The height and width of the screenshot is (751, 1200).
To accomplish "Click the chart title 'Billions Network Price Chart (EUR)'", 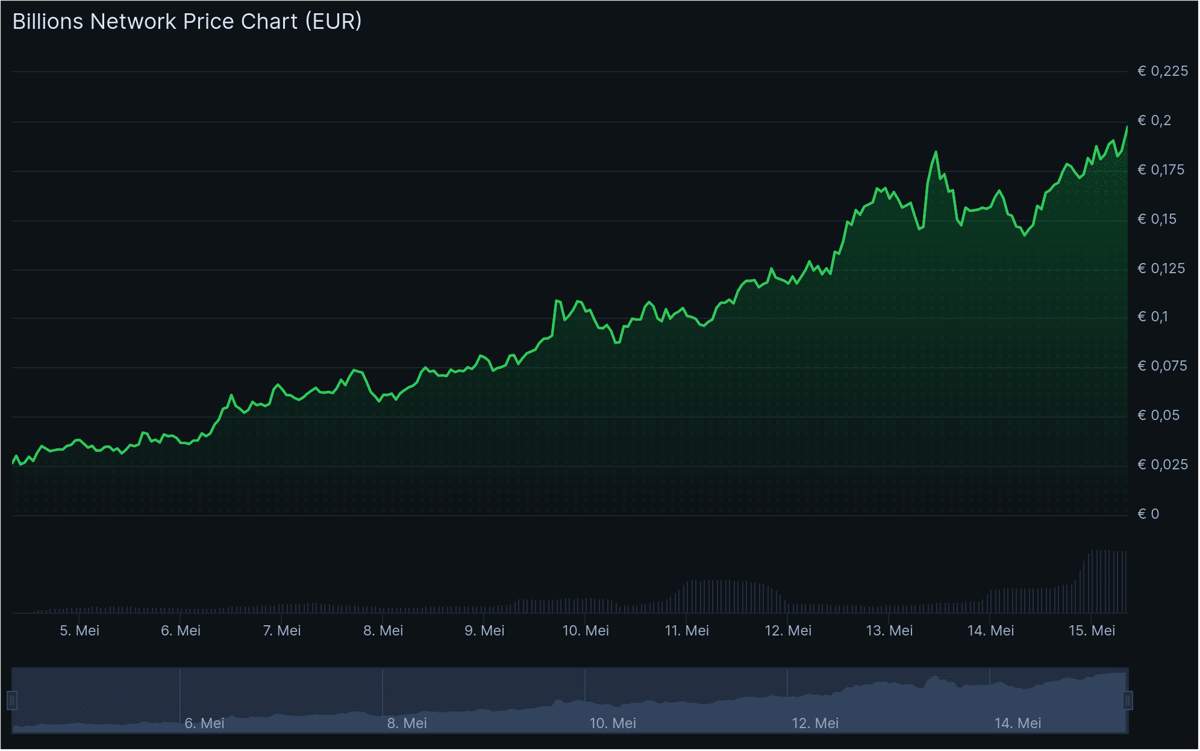I will [x=187, y=22].
